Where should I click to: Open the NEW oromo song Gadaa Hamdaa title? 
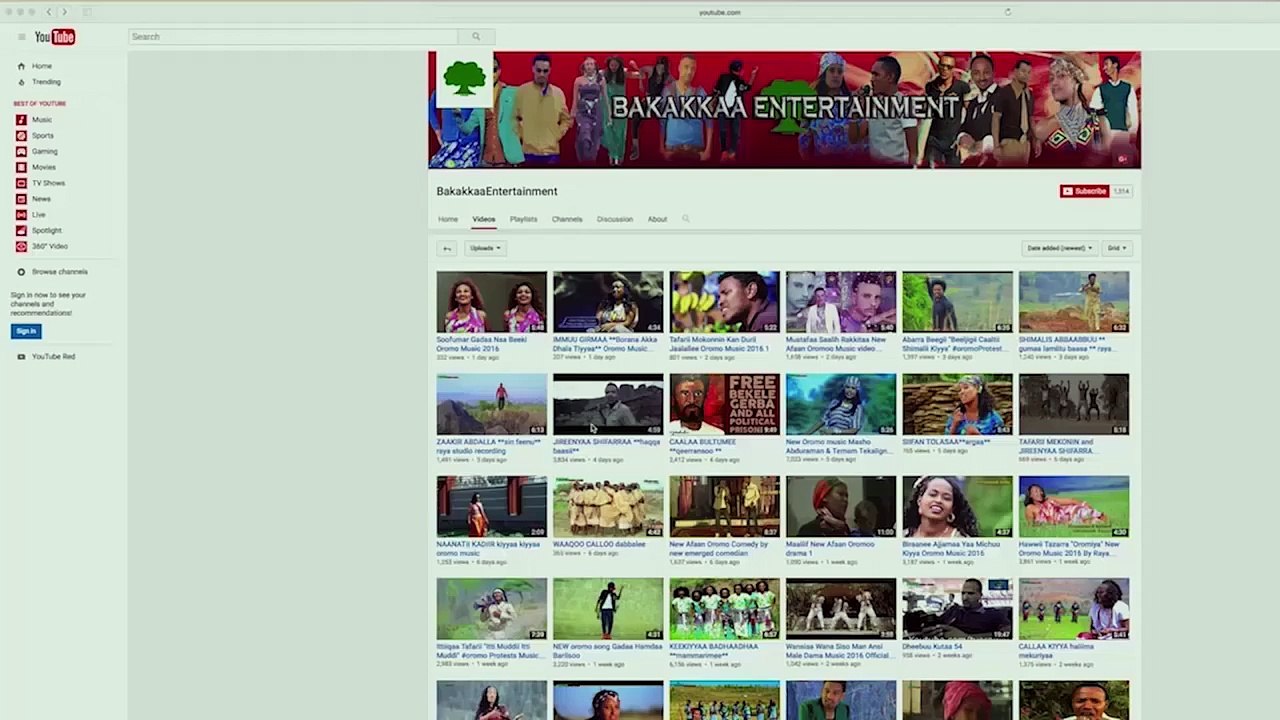pyautogui.click(x=606, y=651)
